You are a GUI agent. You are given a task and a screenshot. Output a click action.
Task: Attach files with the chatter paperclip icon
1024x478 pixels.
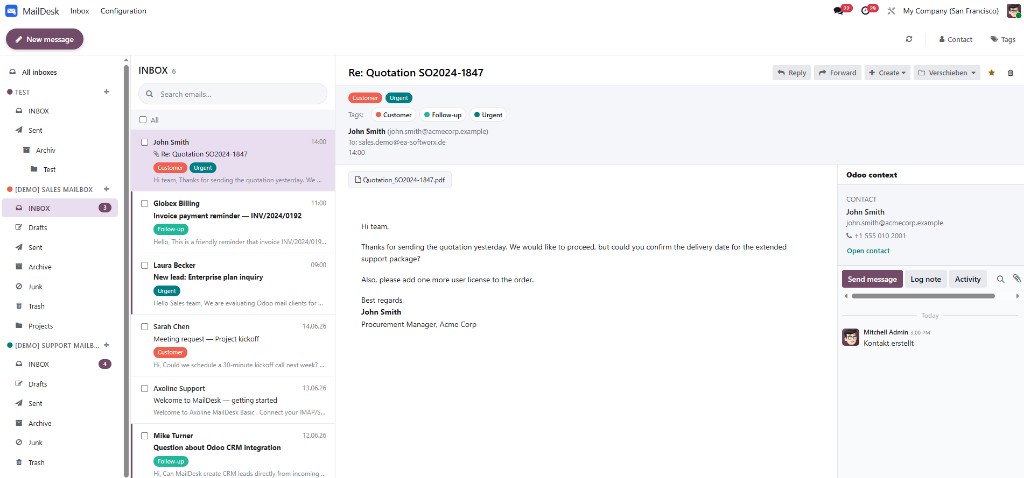(1016, 278)
